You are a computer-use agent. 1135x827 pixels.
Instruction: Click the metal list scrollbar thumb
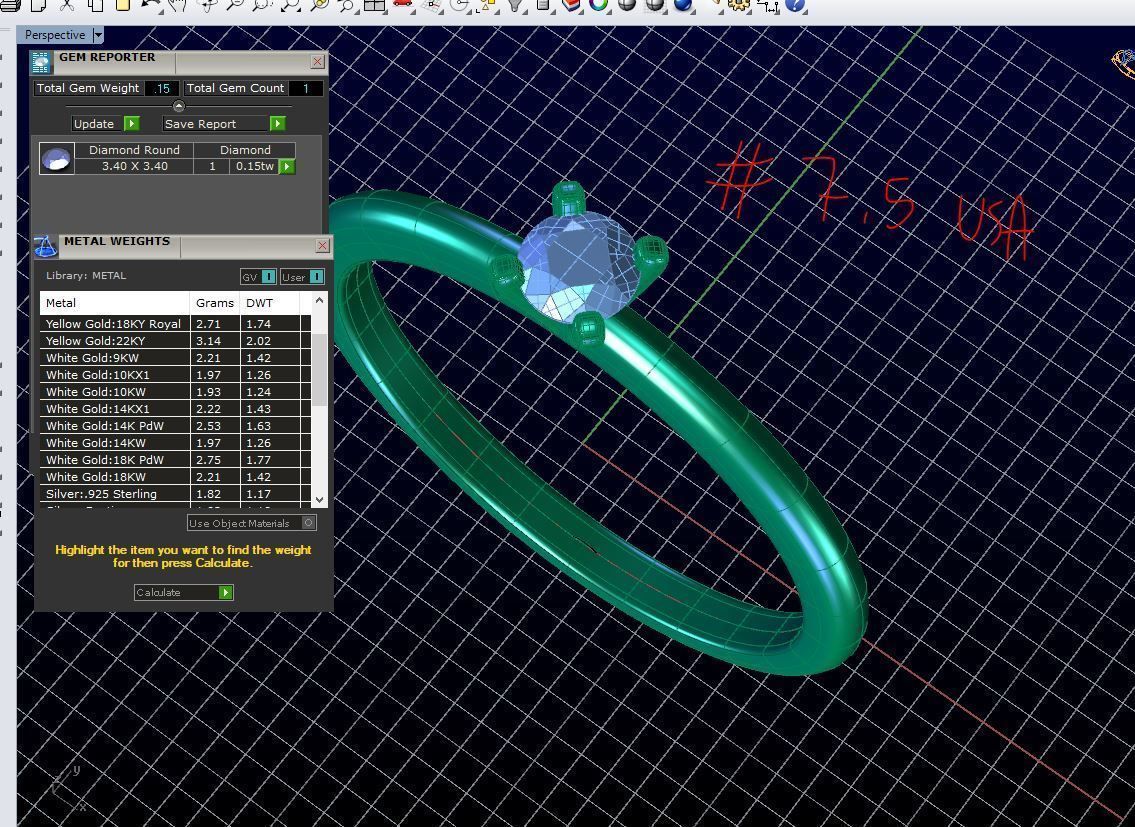319,369
